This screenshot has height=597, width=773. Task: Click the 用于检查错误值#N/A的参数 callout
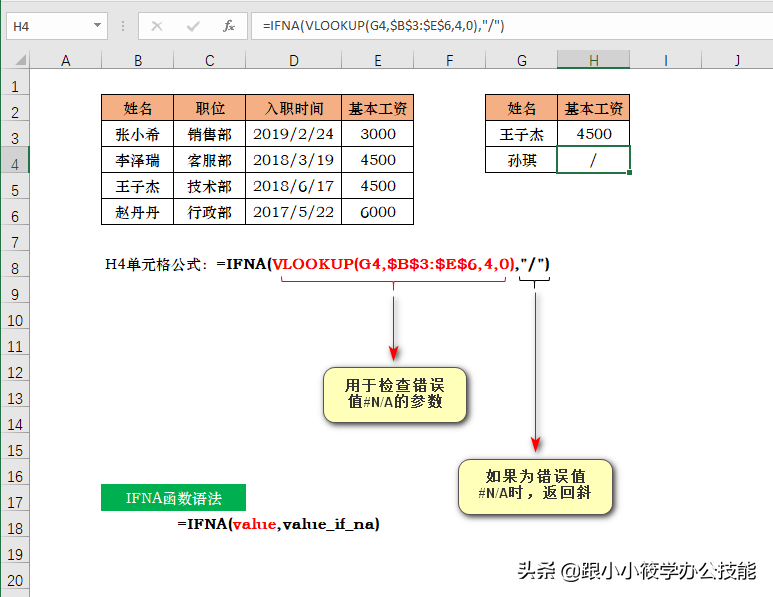click(395, 394)
